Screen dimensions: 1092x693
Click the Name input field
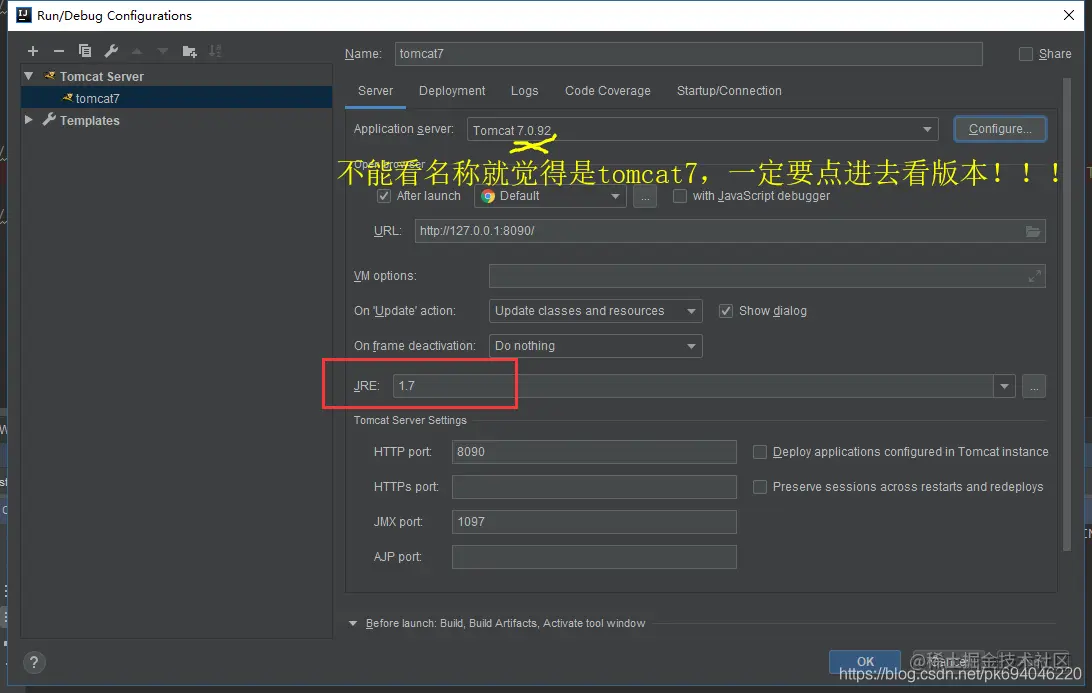pos(689,54)
